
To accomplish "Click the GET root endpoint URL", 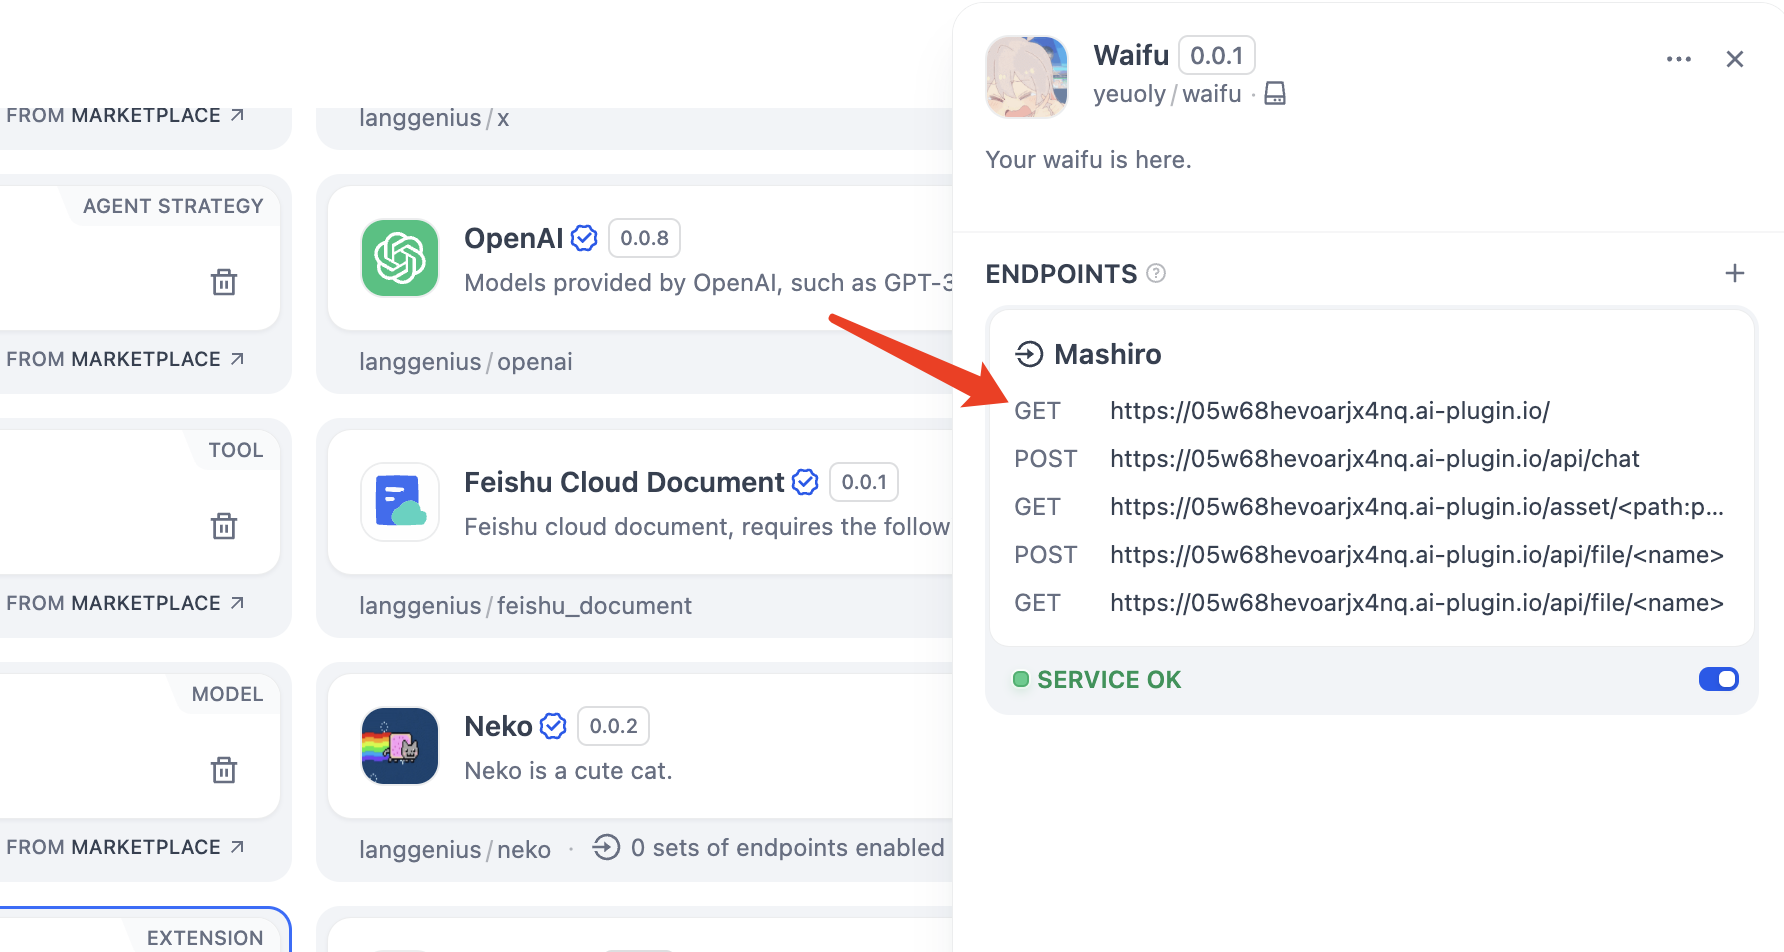I will 1329,411.
